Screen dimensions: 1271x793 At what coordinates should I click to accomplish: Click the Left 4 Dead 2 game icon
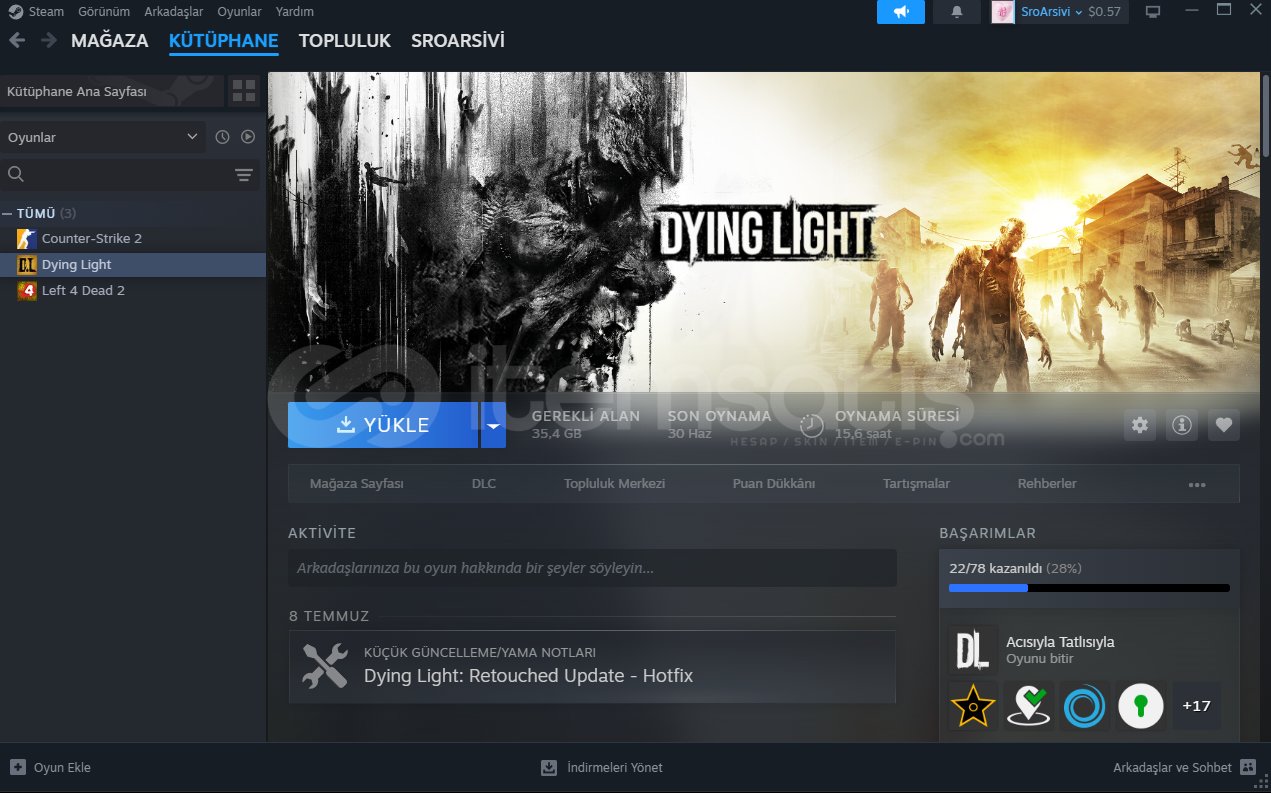coord(27,291)
